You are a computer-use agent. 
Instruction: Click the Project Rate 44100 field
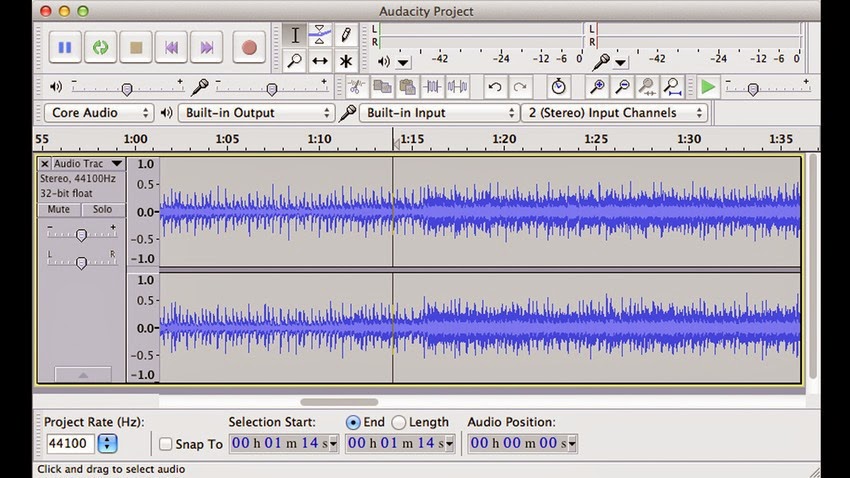(70, 444)
